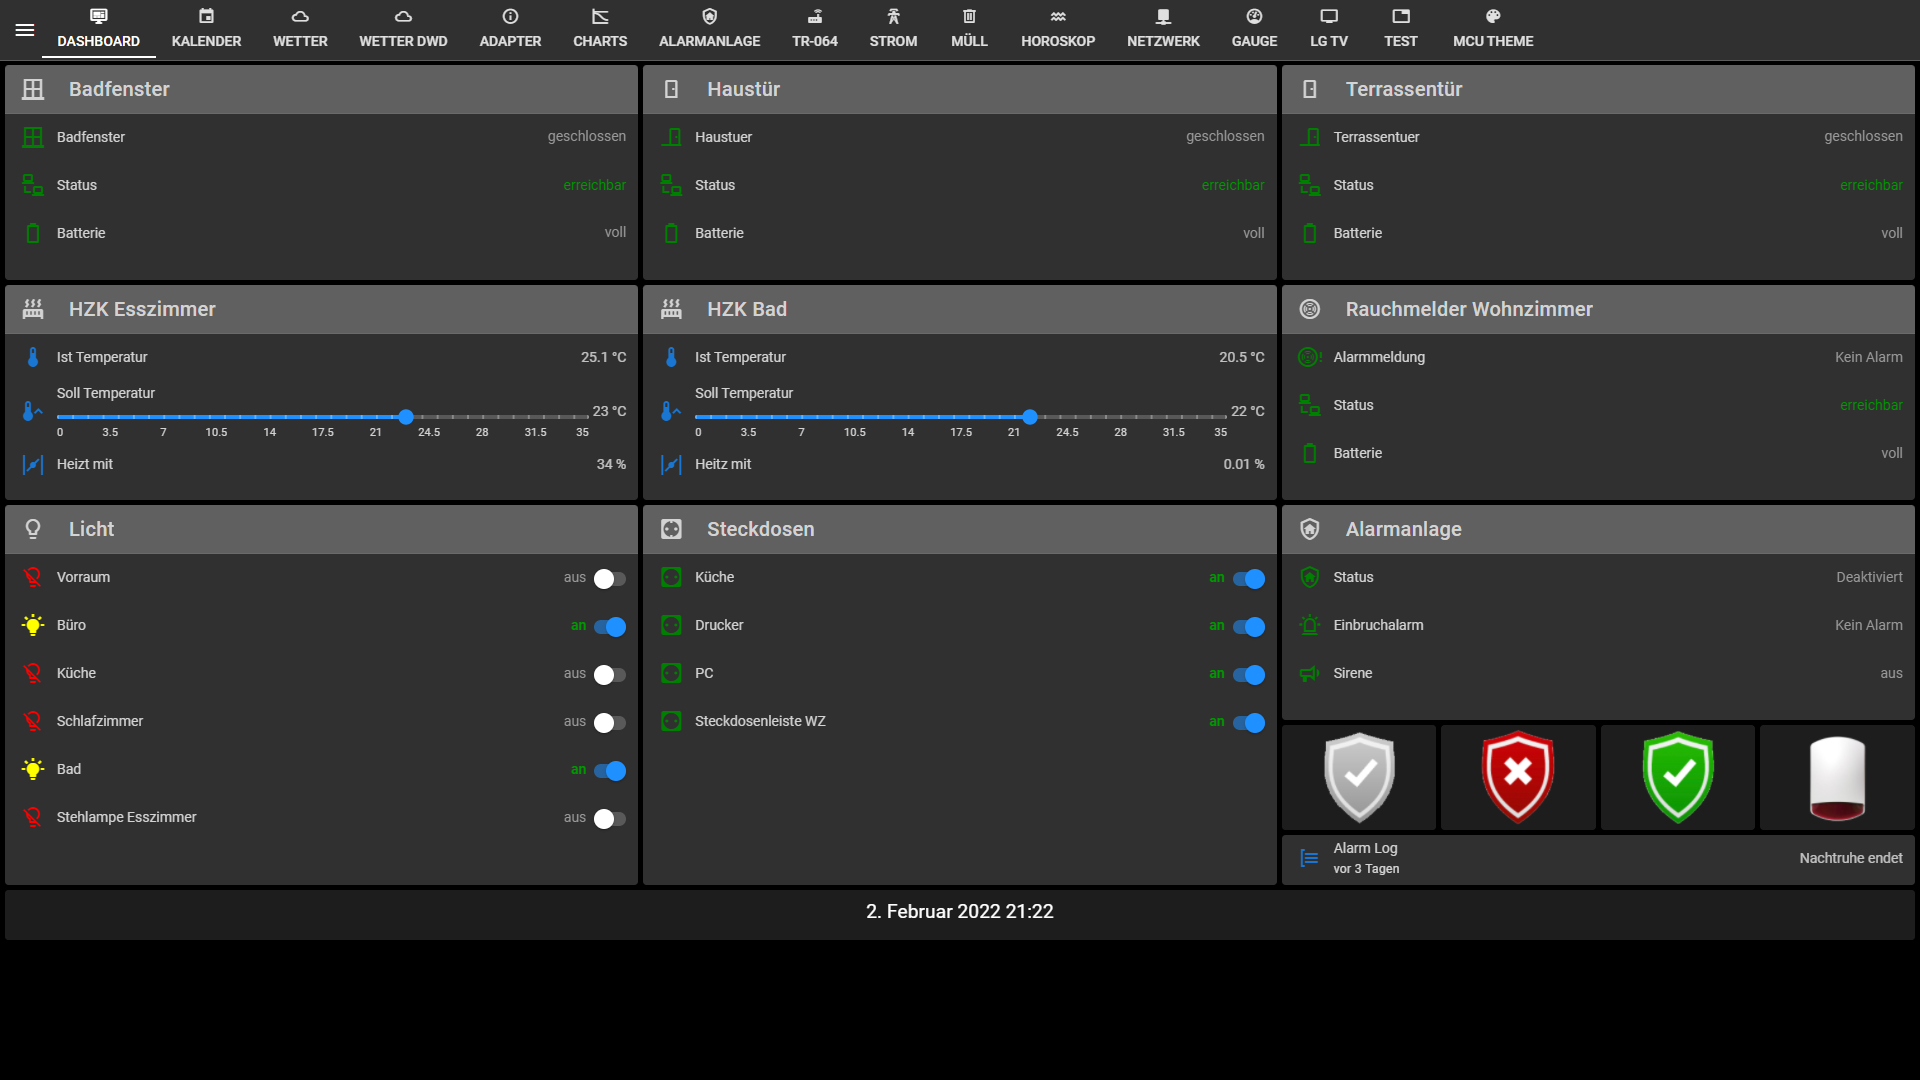
Task: Click the Rauchmelder Wohnzimmer smoke detector icon
Action: tap(1309, 309)
